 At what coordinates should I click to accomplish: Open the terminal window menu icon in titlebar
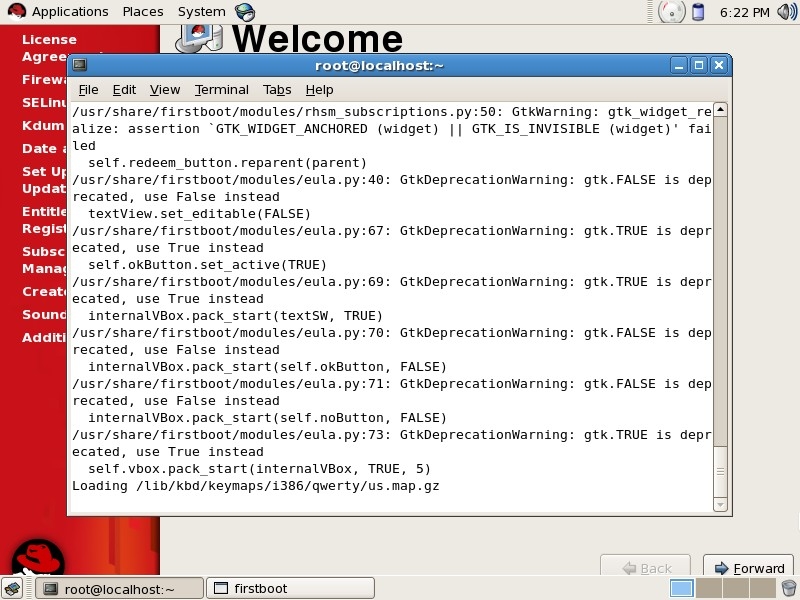[x=80, y=65]
